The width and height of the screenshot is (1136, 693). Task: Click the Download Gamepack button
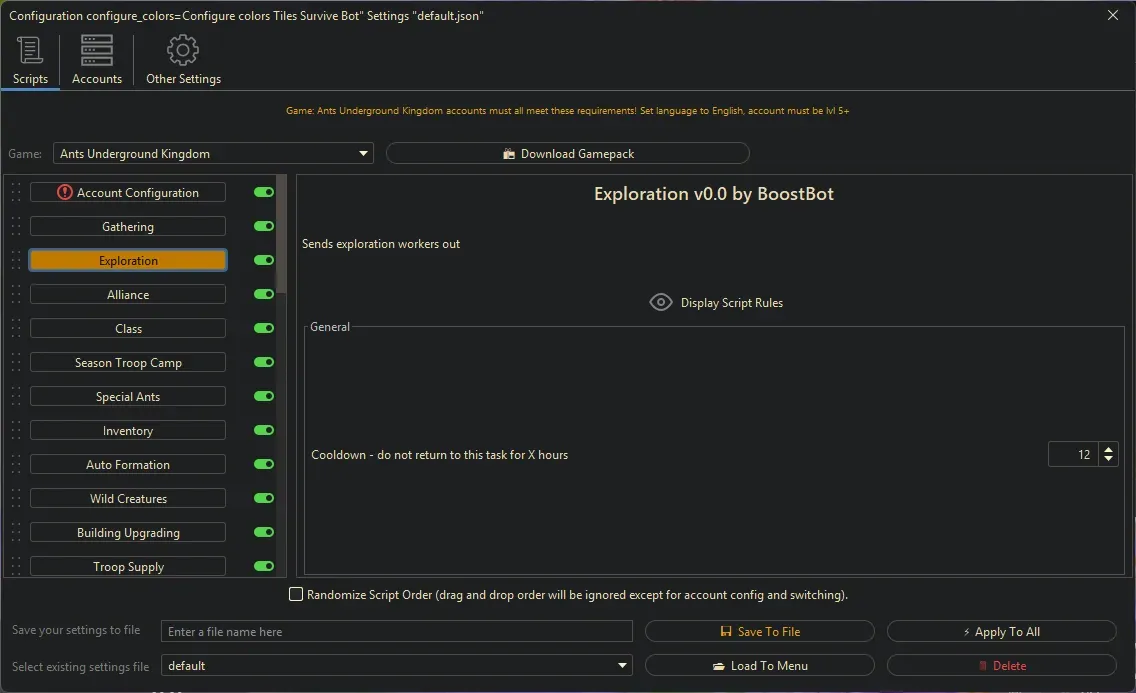click(x=567, y=154)
